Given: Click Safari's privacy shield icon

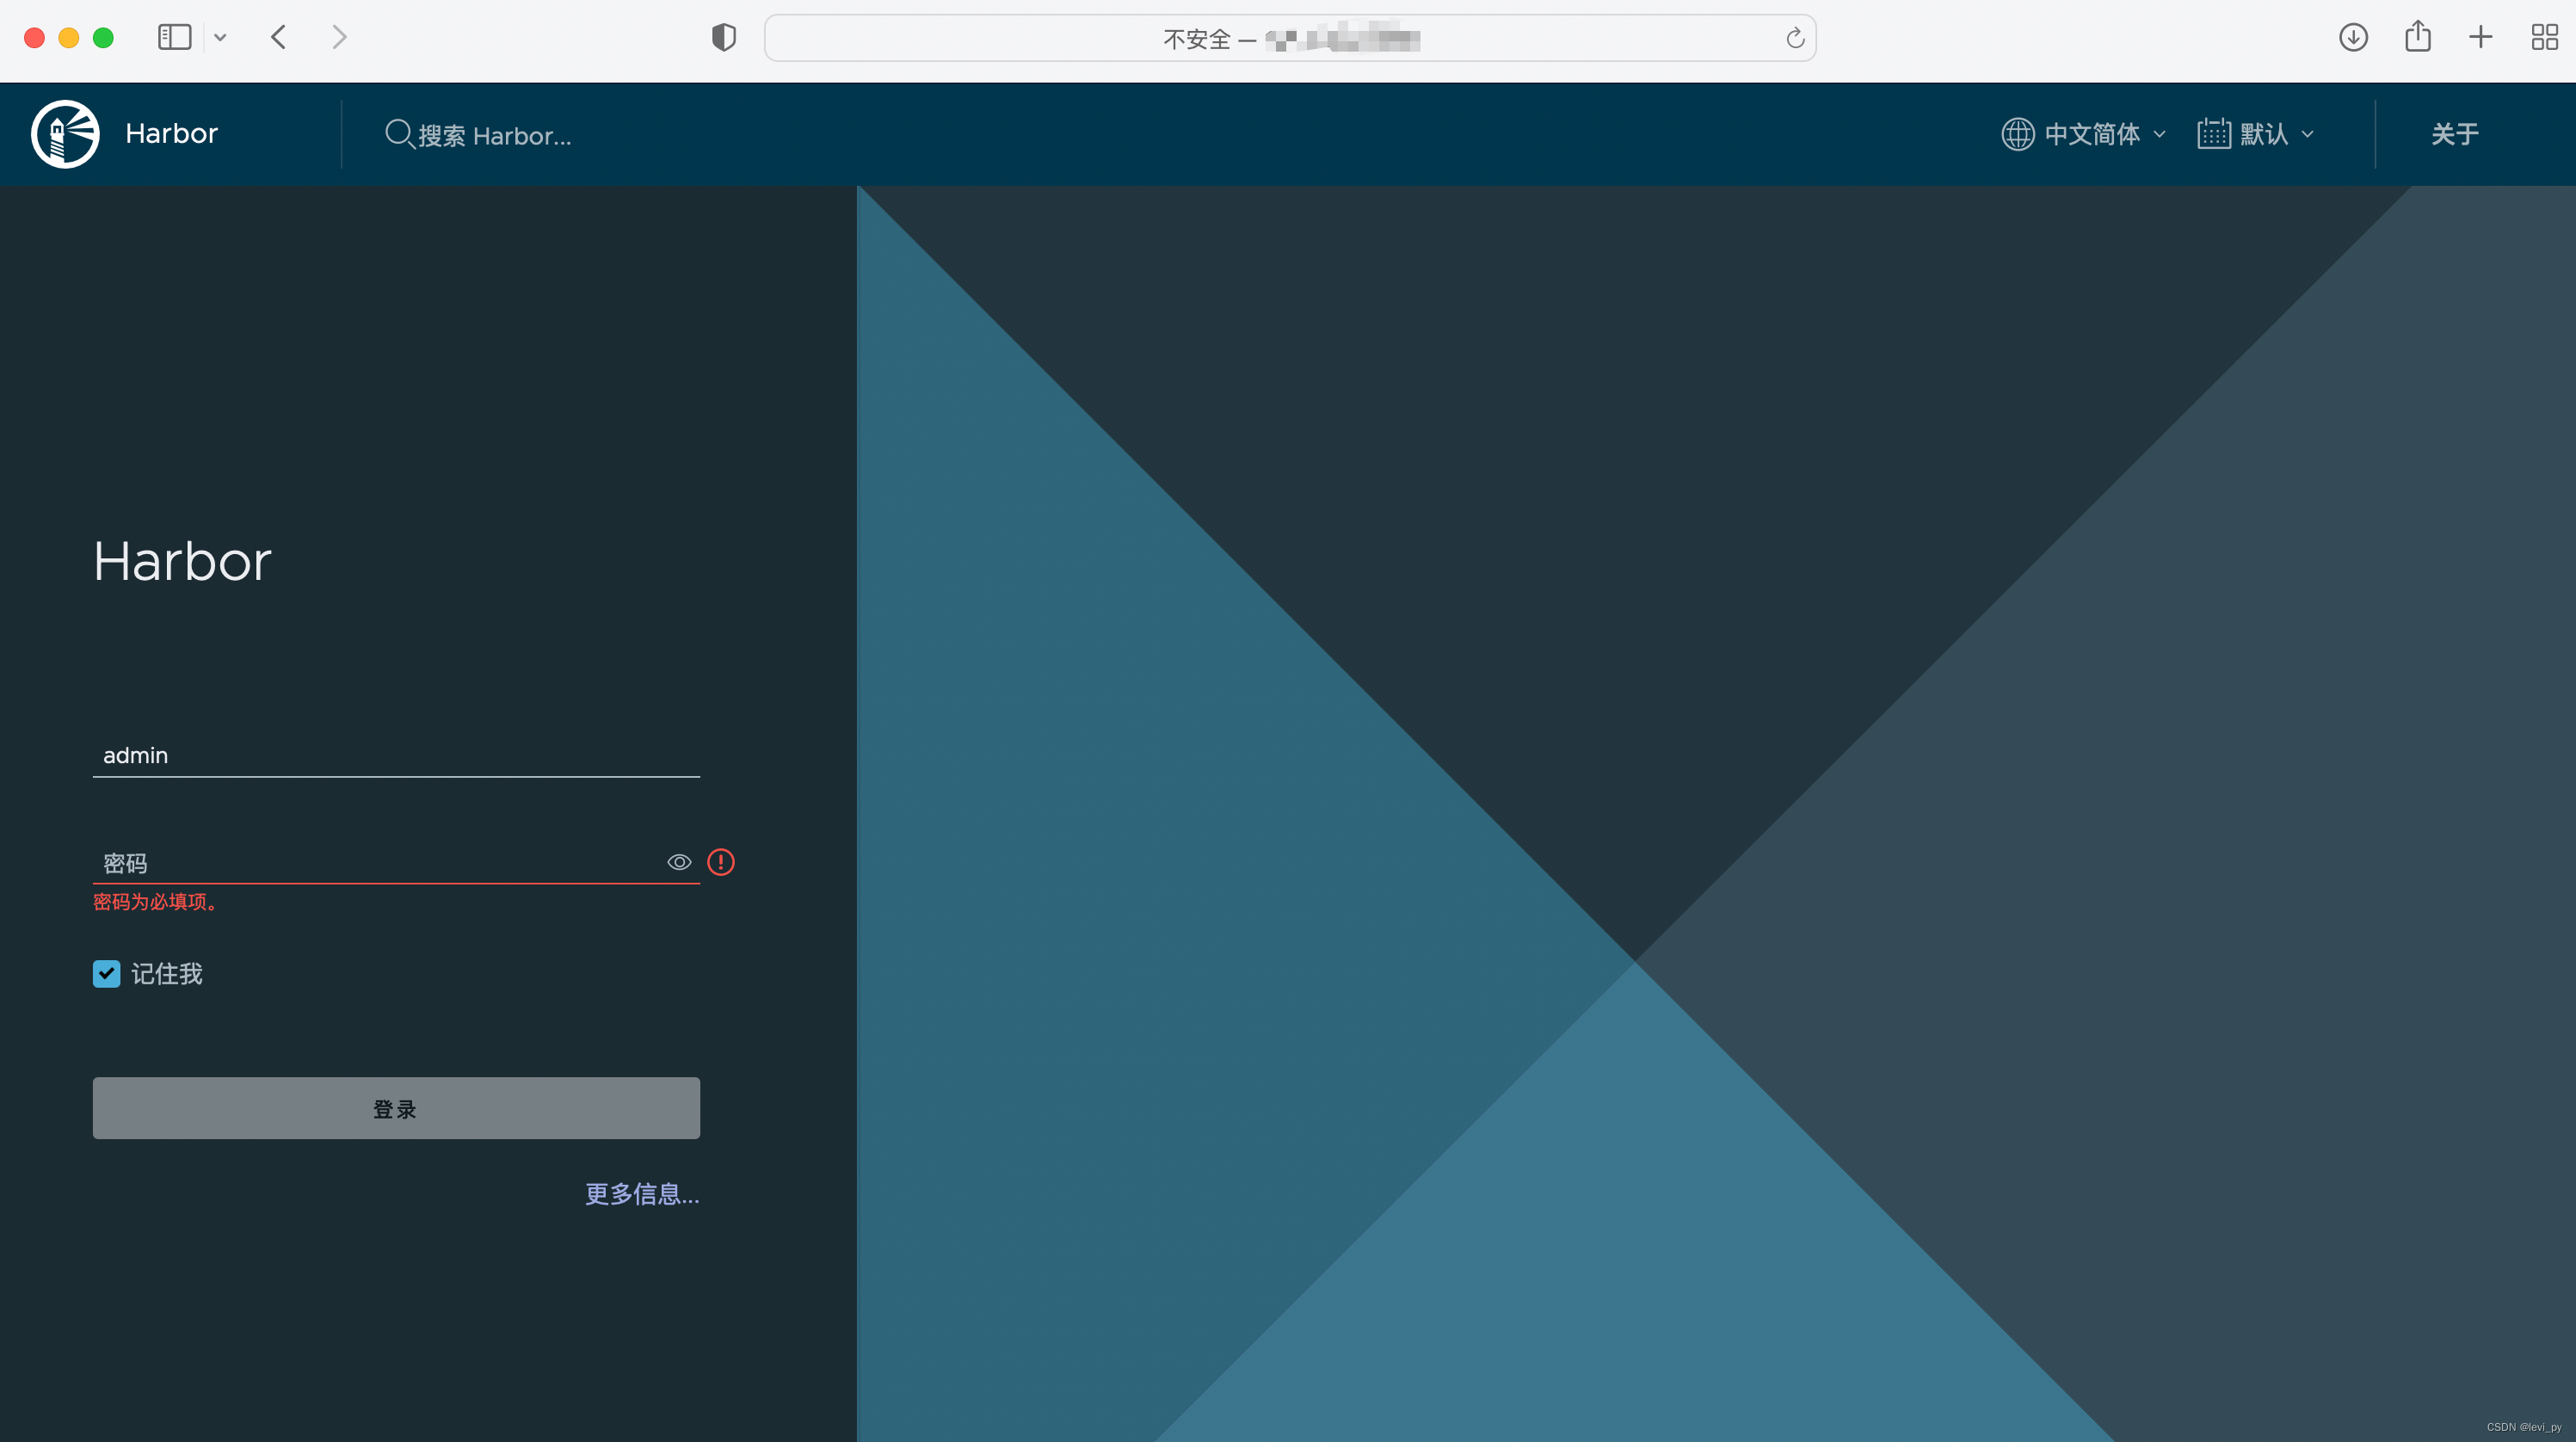Looking at the screenshot, I should (723, 38).
